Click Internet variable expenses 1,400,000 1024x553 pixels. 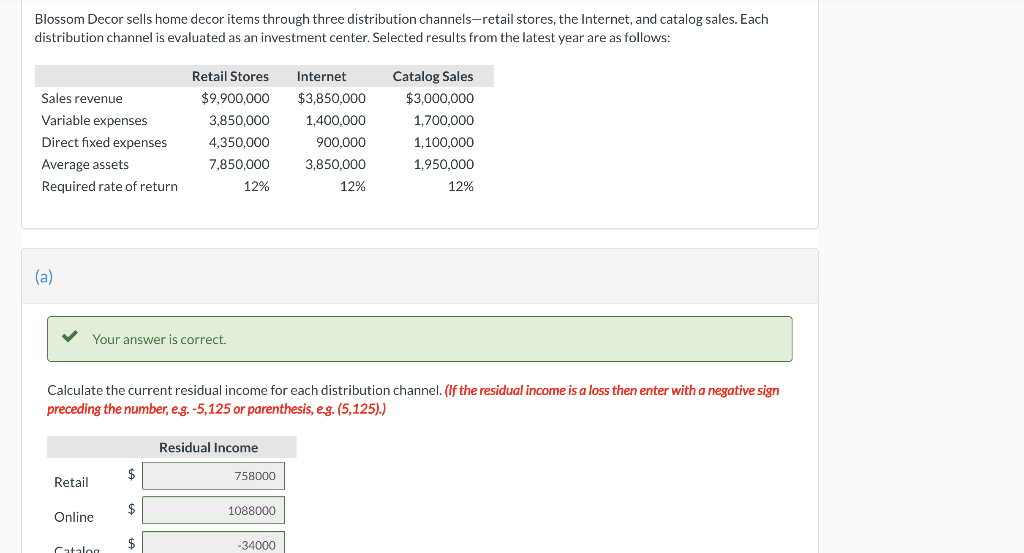tap(335, 121)
